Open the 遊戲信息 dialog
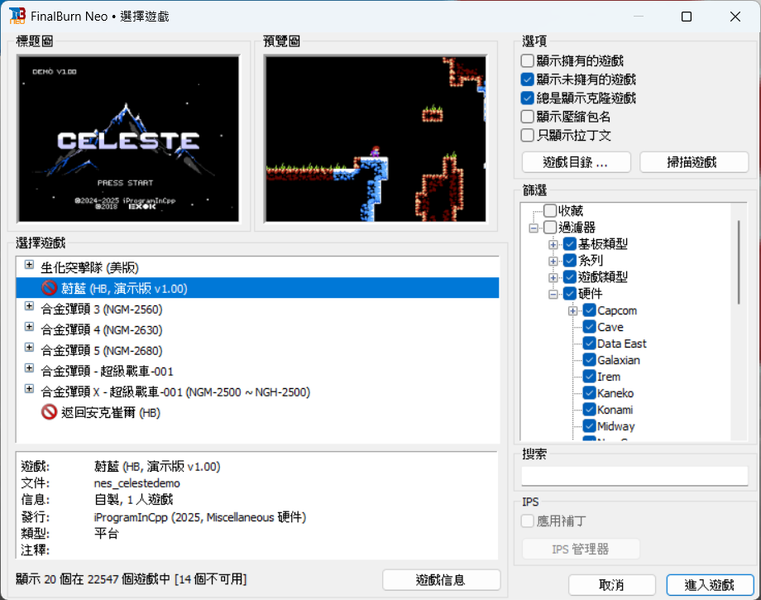Viewport: 761px width, 600px height. point(441,580)
